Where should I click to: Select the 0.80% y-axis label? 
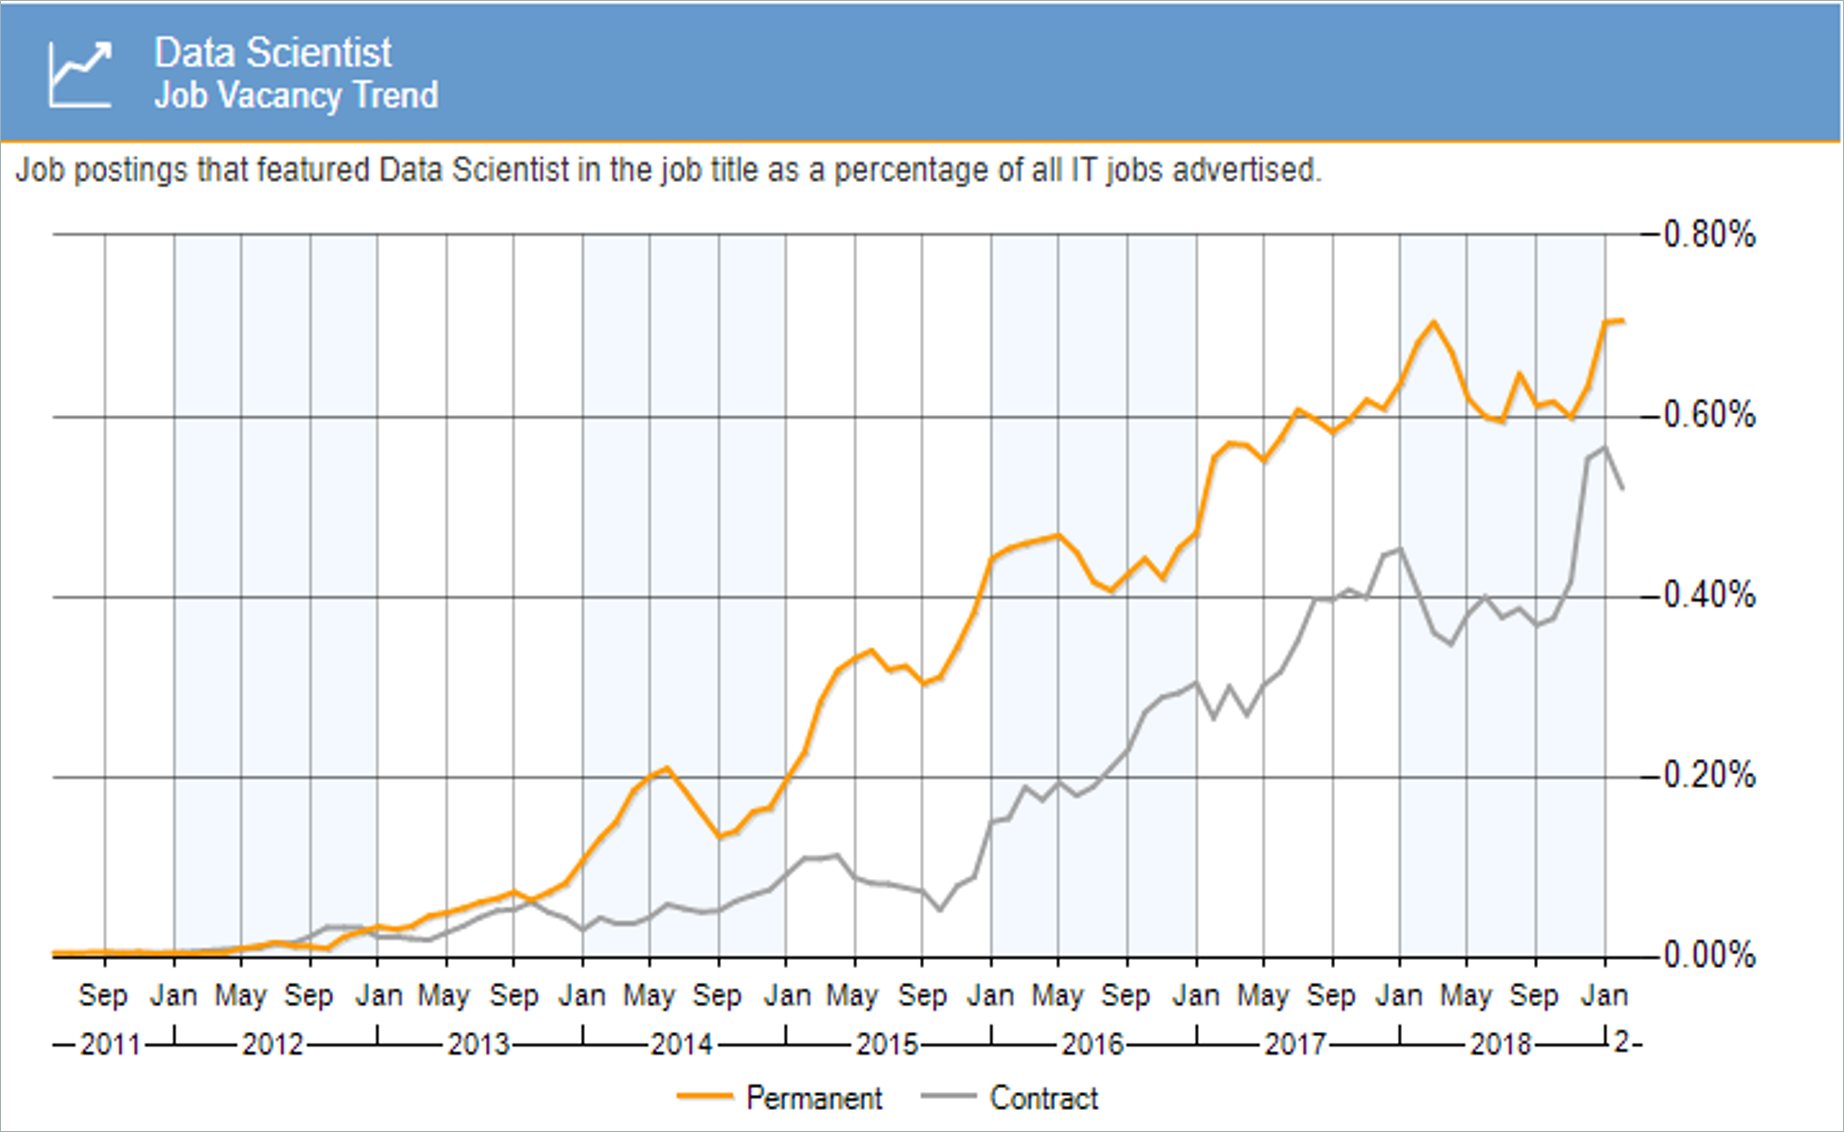point(1709,235)
